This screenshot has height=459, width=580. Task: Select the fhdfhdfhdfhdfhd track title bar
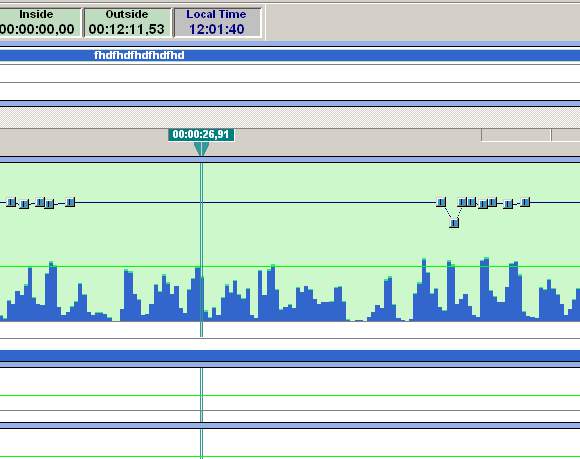click(x=290, y=55)
